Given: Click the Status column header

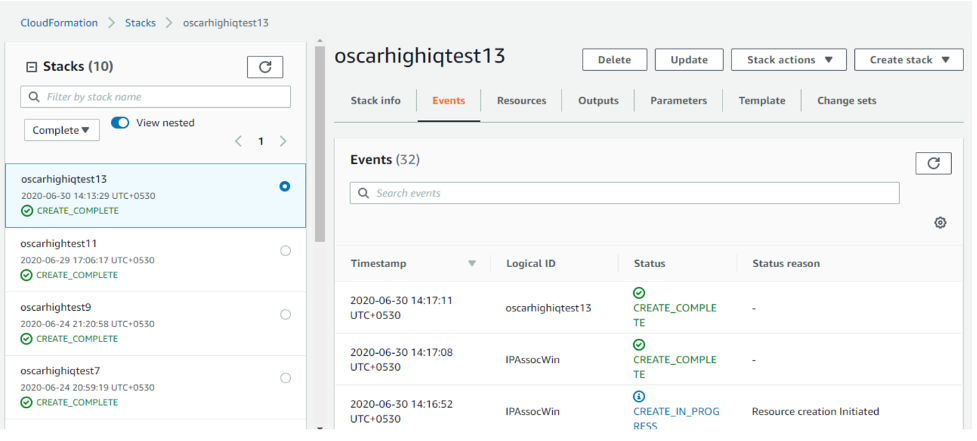Looking at the screenshot, I should (x=649, y=263).
